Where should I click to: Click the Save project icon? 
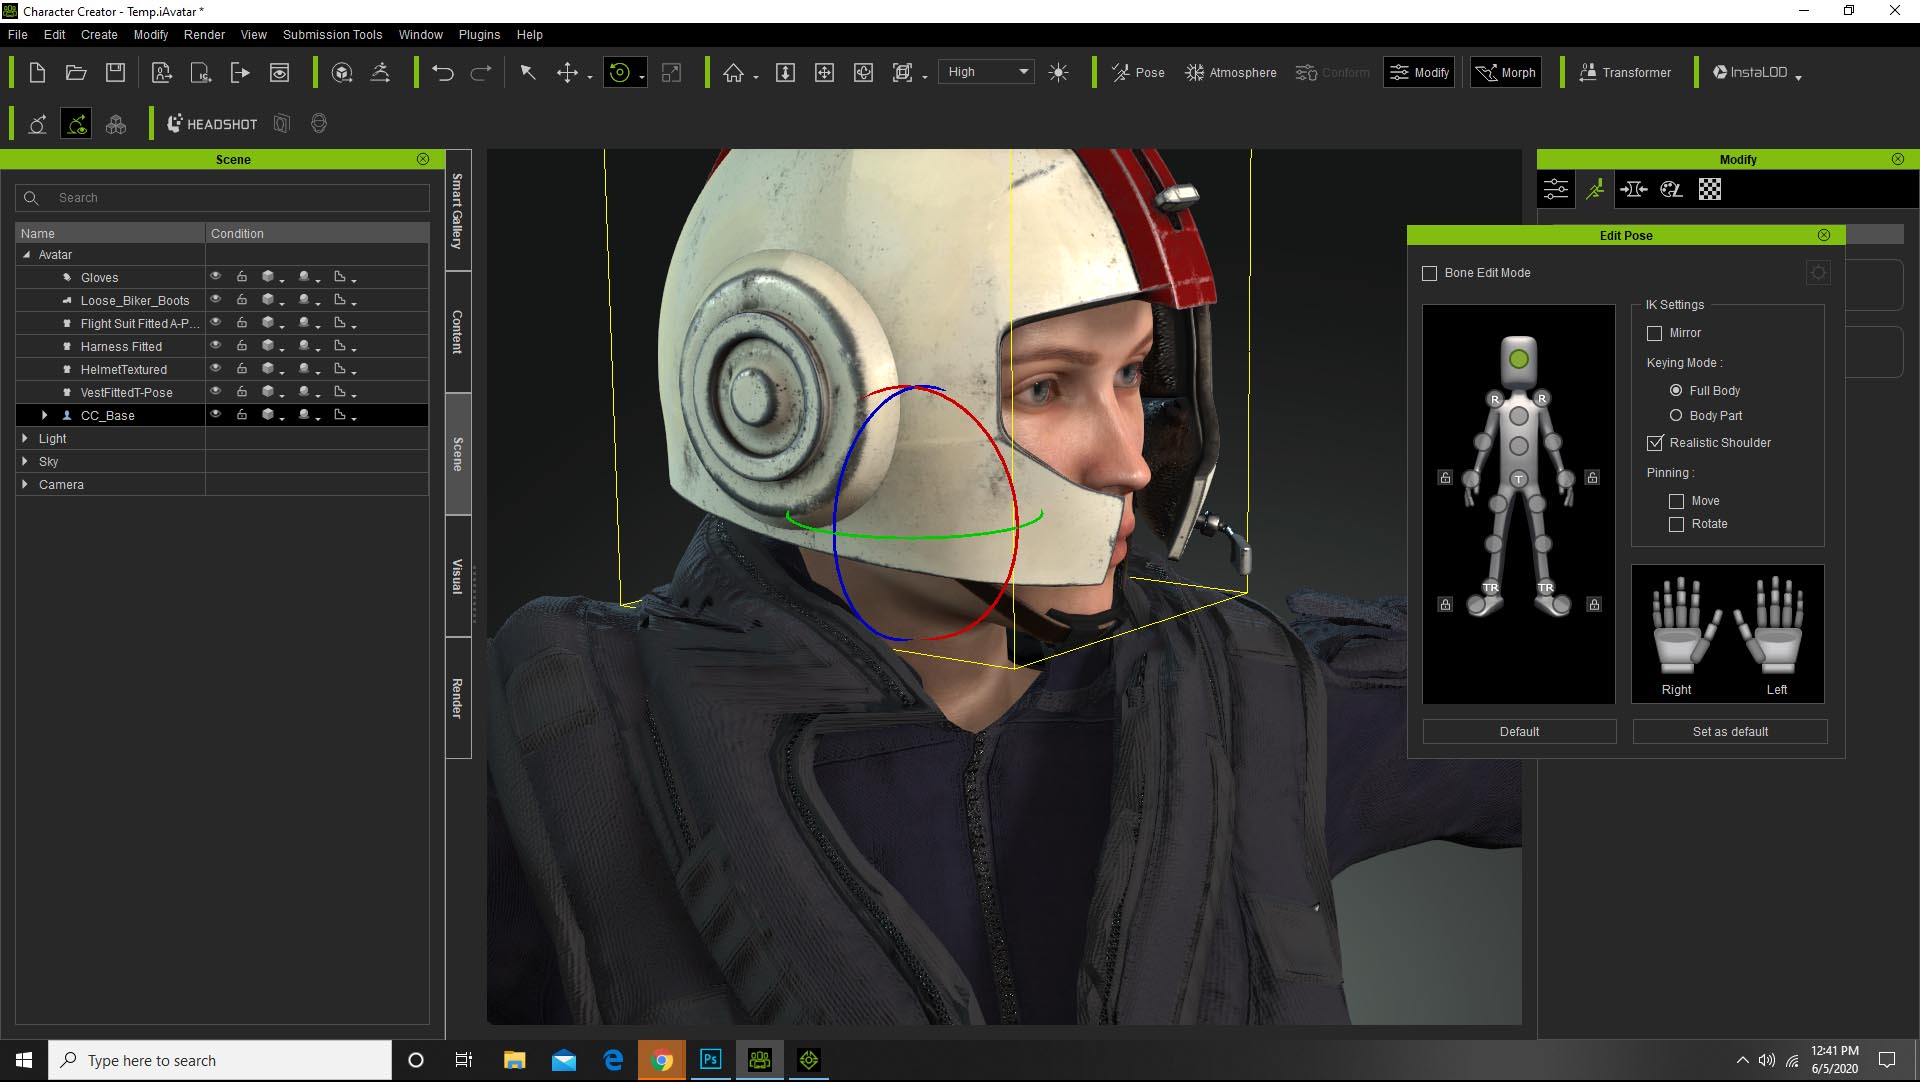coord(116,73)
